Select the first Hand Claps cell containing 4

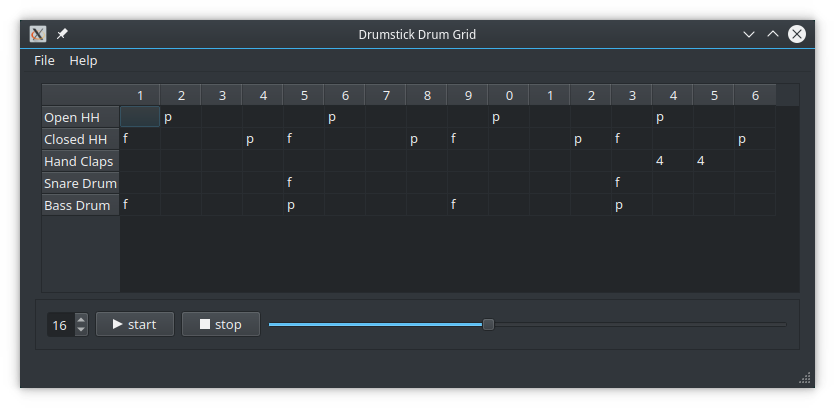tap(672, 161)
